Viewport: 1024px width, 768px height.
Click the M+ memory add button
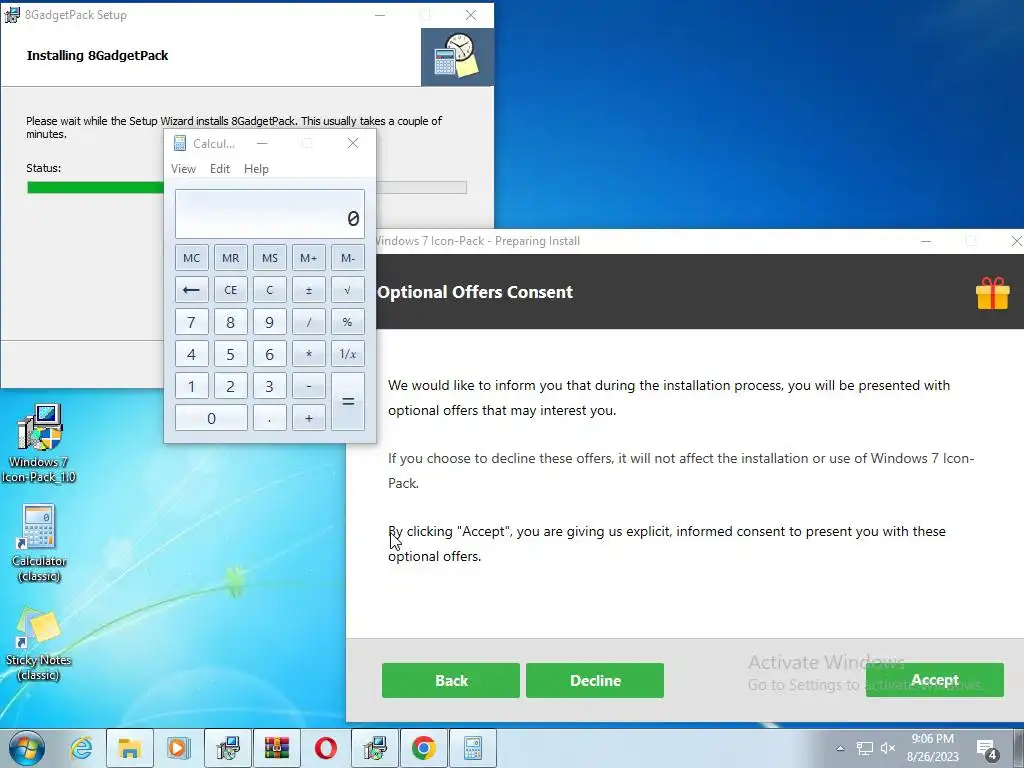[308, 258]
